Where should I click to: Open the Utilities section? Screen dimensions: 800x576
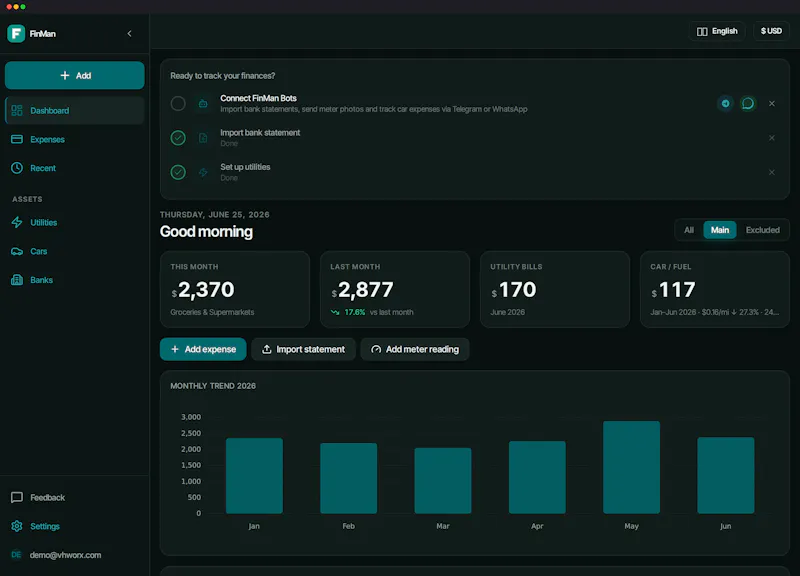(x=74, y=222)
